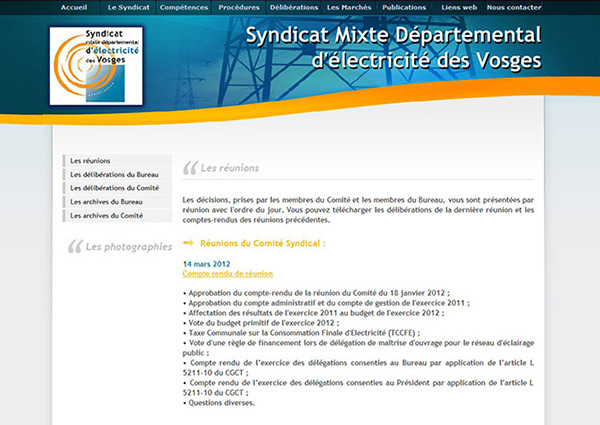The height and width of the screenshot is (425, 600).
Task: Open Les délibérations du Comité sidebar link
Action: point(117,188)
